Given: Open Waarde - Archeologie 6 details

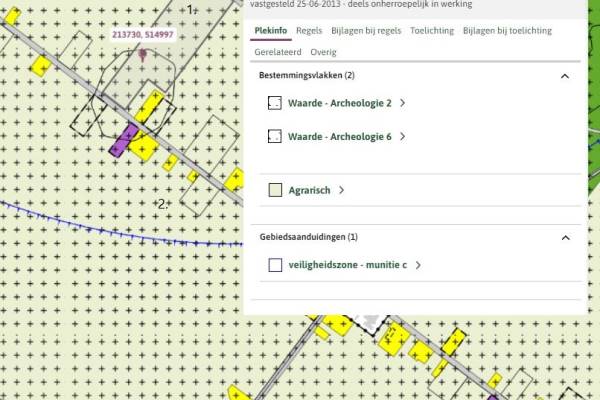Looking at the screenshot, I should pyautogui.click(x=339, y=137).
